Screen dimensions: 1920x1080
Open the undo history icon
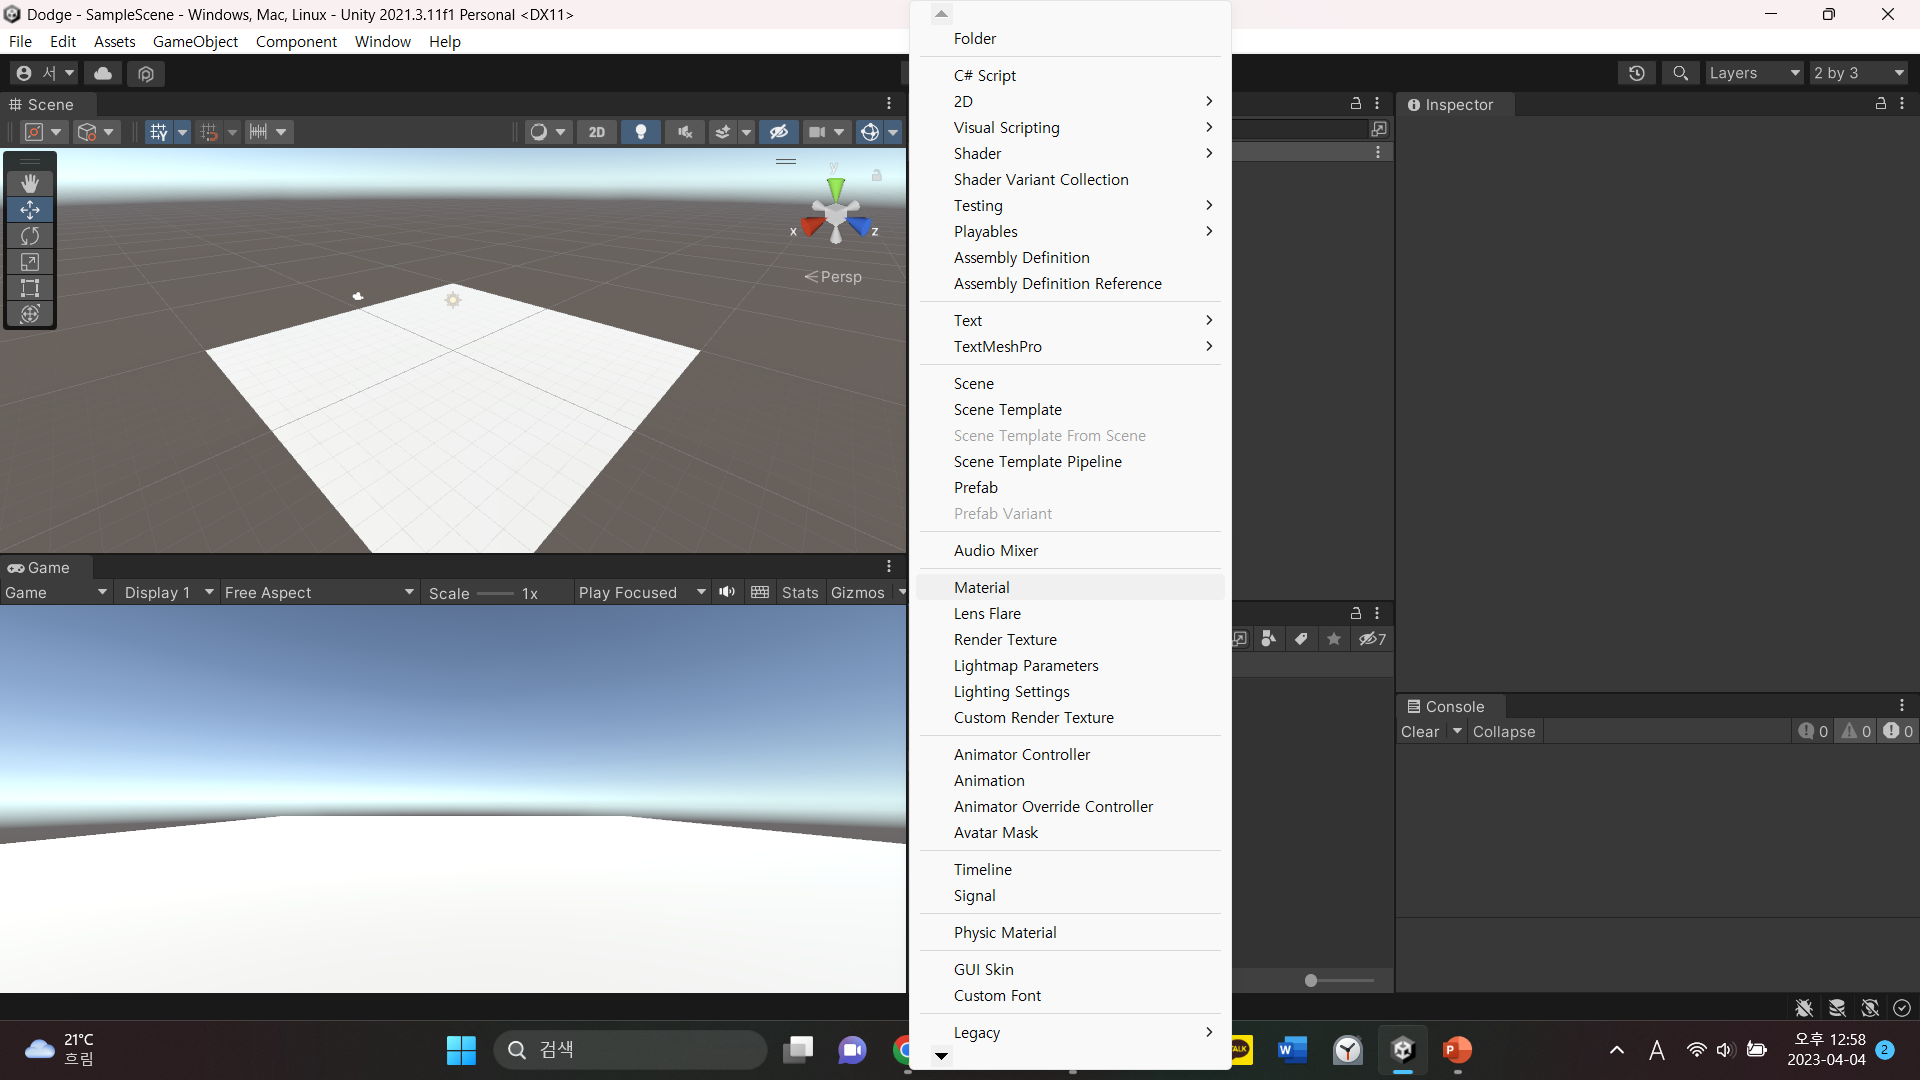pyautogui.click(x=1636, y=73)
